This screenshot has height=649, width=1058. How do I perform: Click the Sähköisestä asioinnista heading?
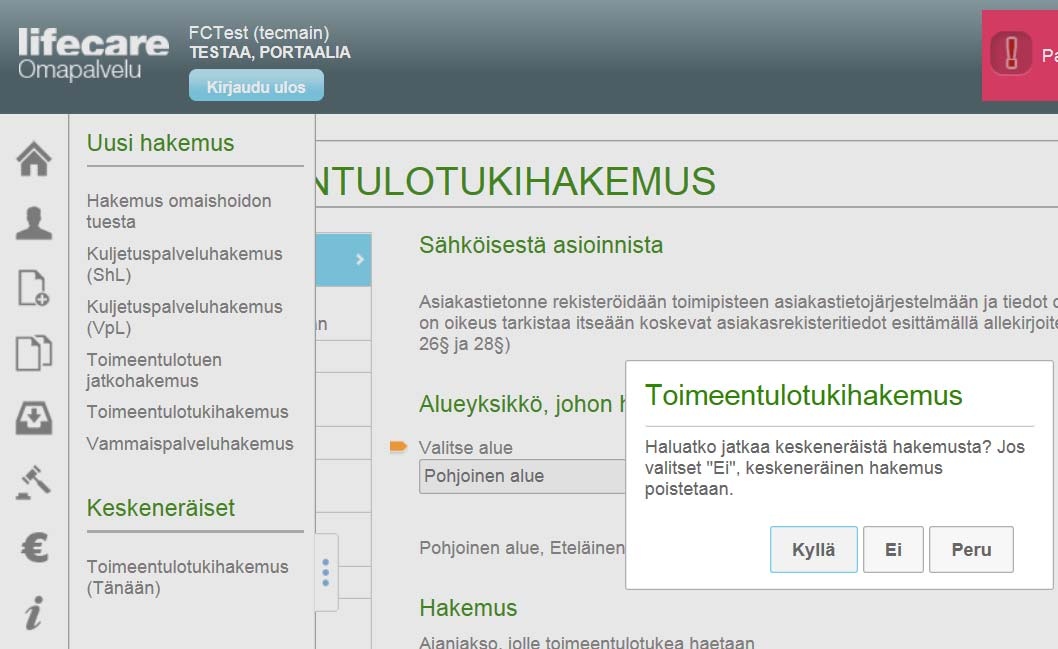(x=541, y=245)
